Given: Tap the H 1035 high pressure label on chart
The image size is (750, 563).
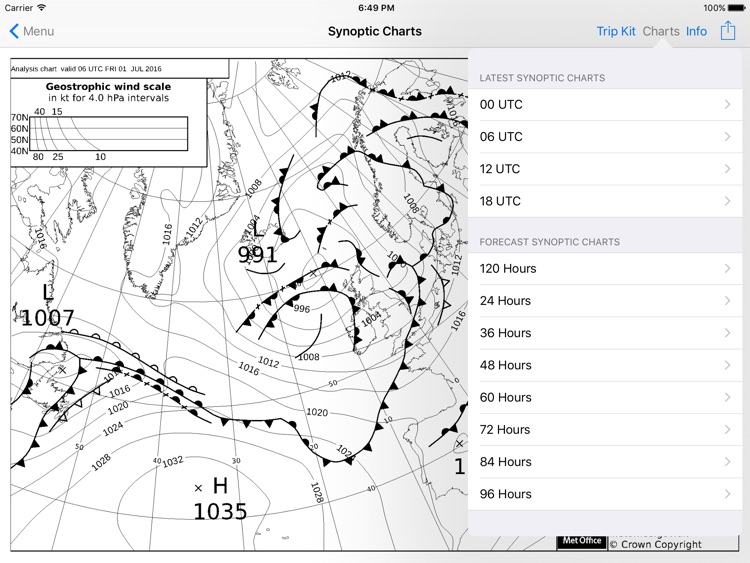Looking at the screenshot, I should tap(220, 499).
